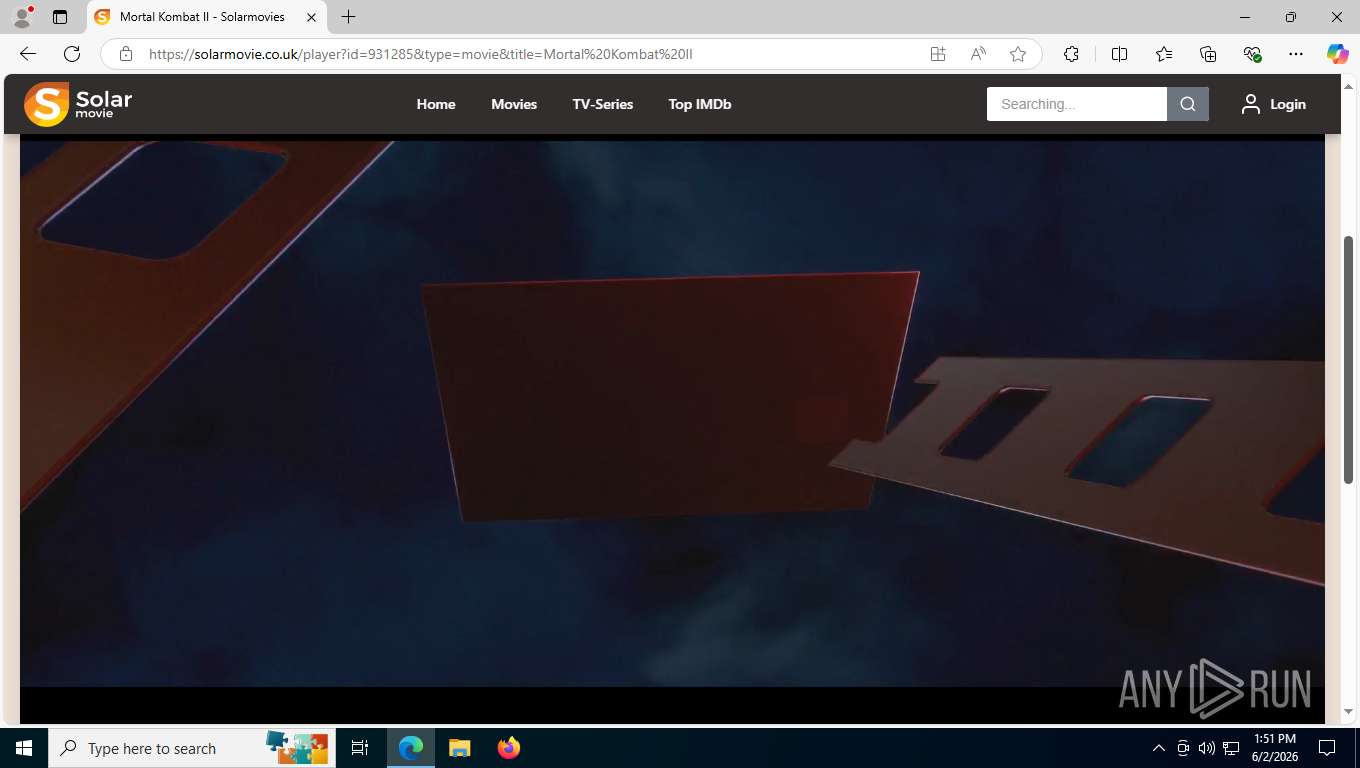Open Collections panel

click(x=1208, y=54)
